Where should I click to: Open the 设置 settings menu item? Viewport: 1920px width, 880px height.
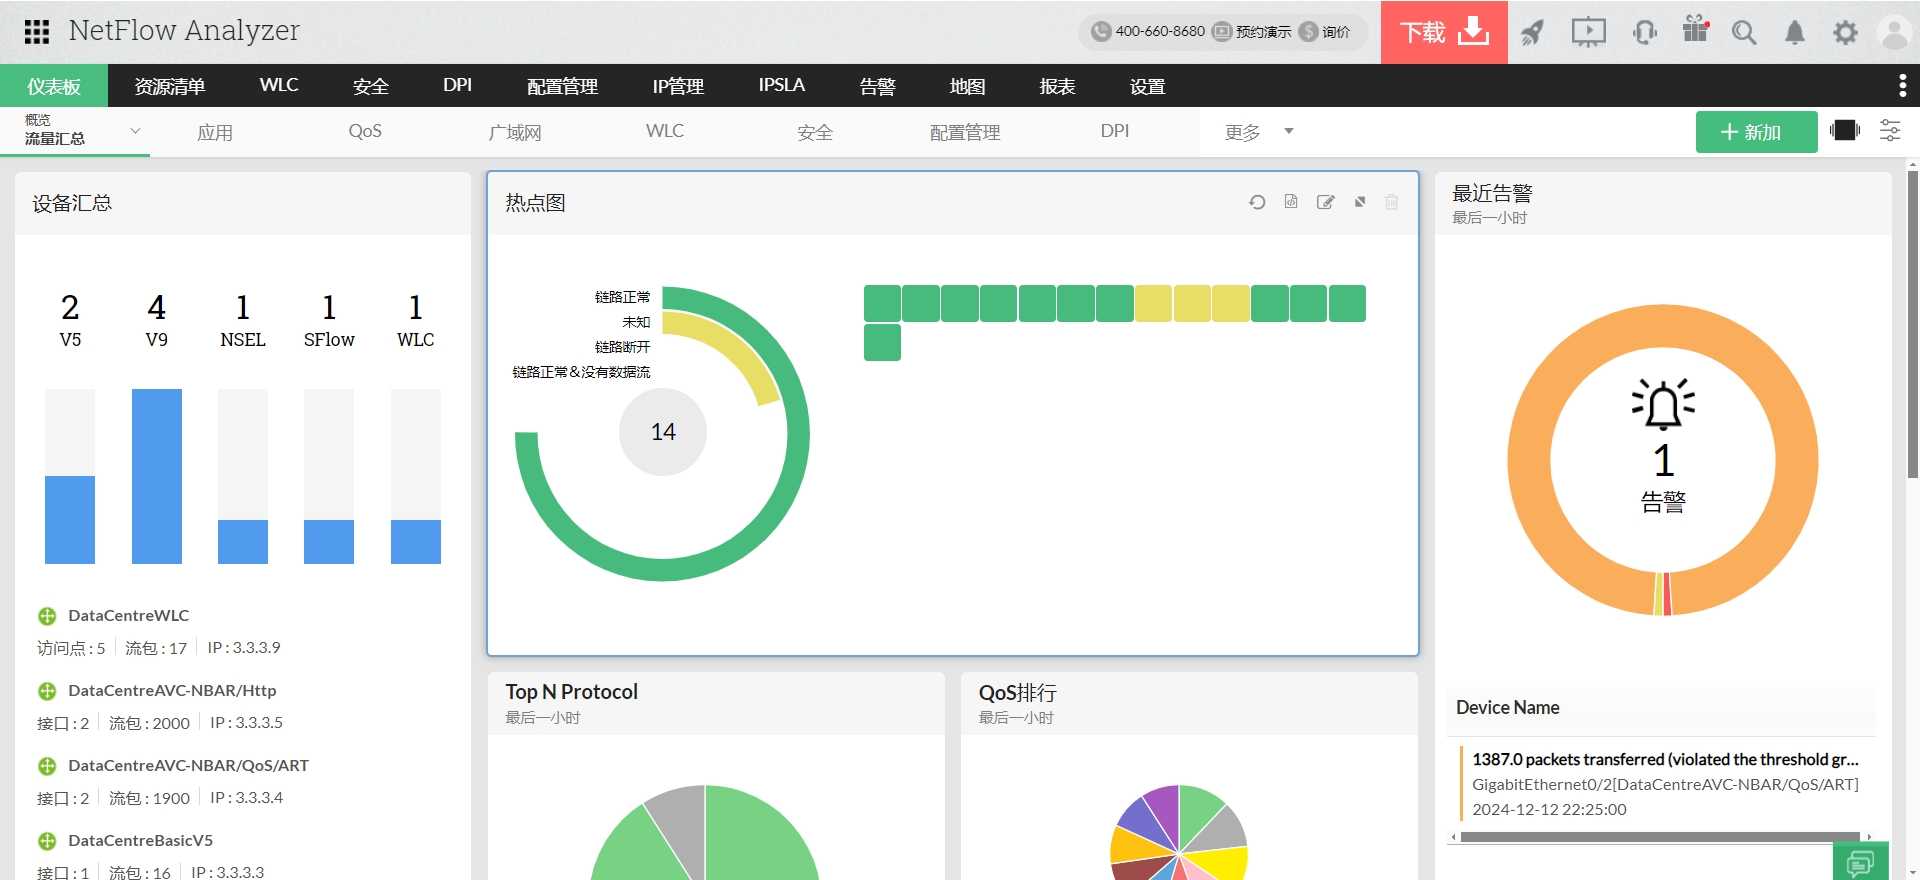1147,86
